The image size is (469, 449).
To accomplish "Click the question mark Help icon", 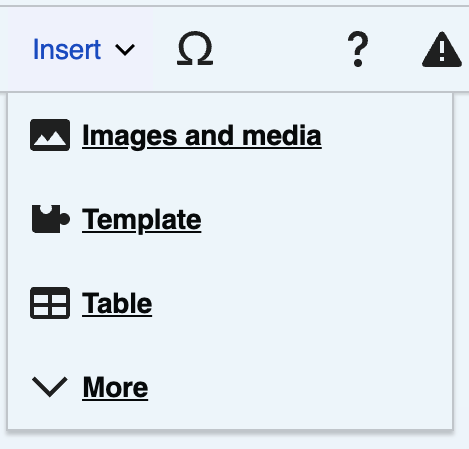I will [358, 49].
